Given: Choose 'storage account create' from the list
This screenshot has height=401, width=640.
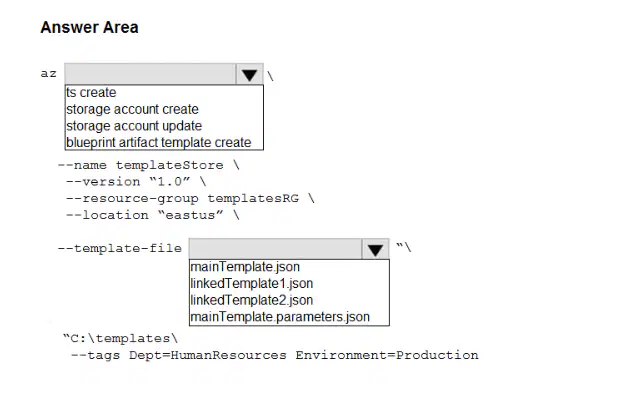Looking at the screenshot, I should [x=132, y=109].
